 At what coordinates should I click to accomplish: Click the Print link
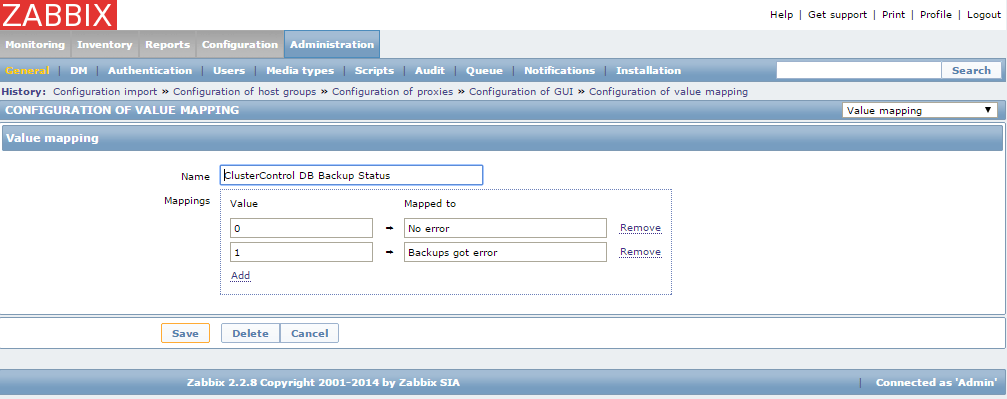point(893,15)
